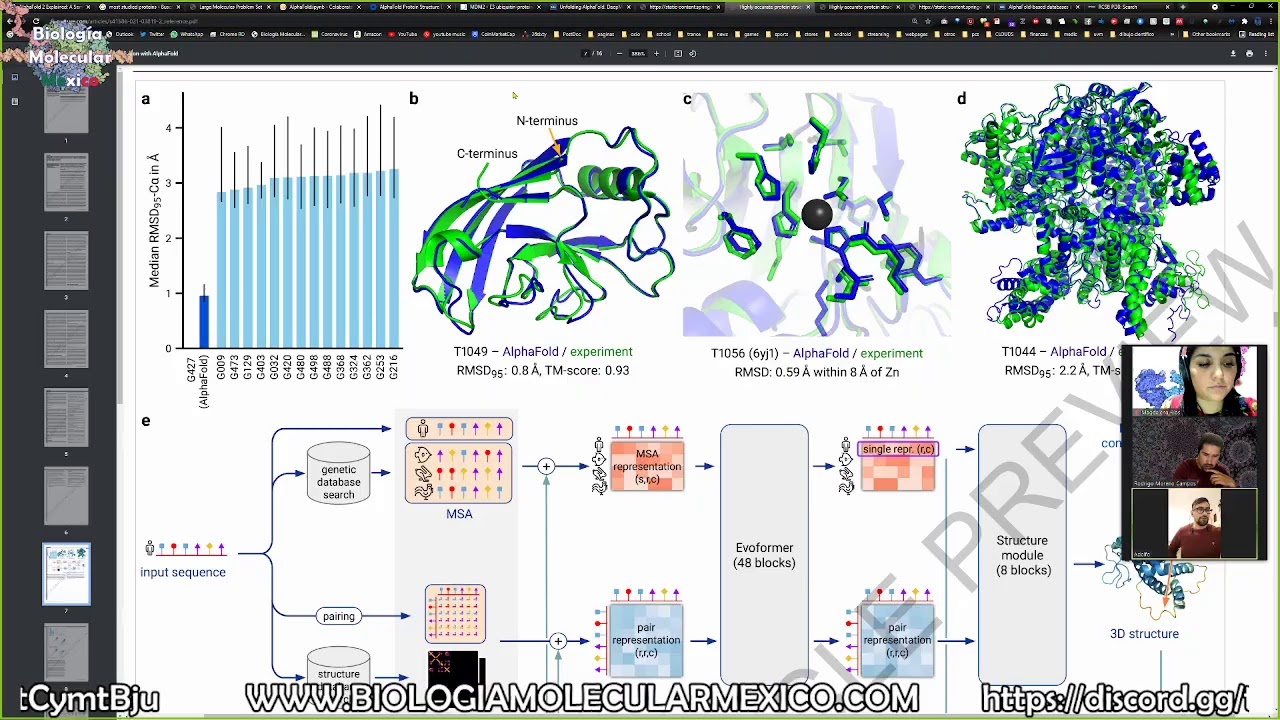This screenshot has height=720, width=1280.
Task: Open the YouTube bookmark
Action: click(x=402, y=34)
